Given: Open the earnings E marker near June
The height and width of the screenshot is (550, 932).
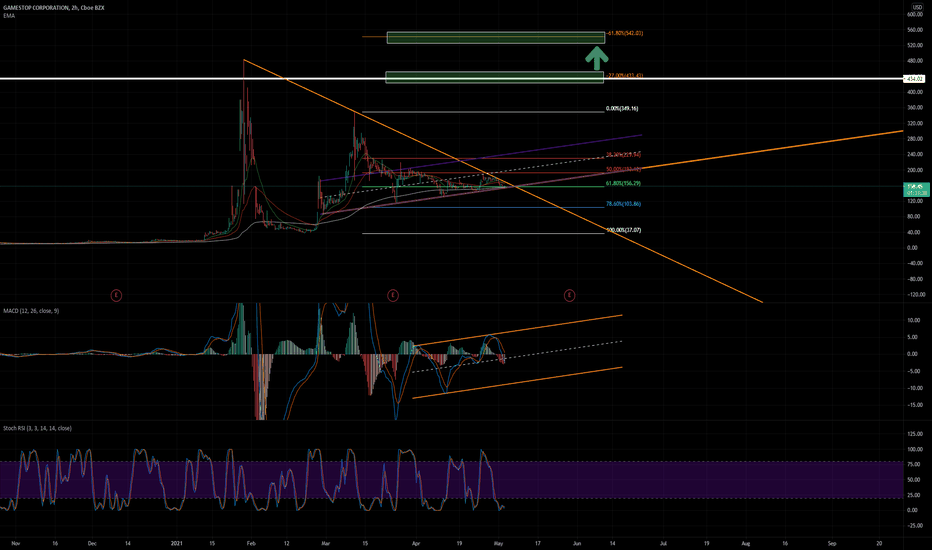Looking at the screenshot, I should click(x=569, y=295).
